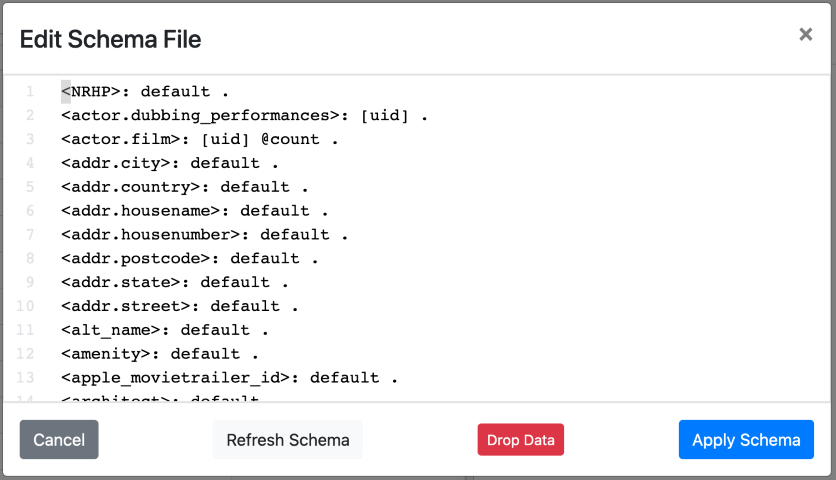The image size is (836, 480).
Task: Place cursor on addr.postcode line
Action: (x=190, y=259)
